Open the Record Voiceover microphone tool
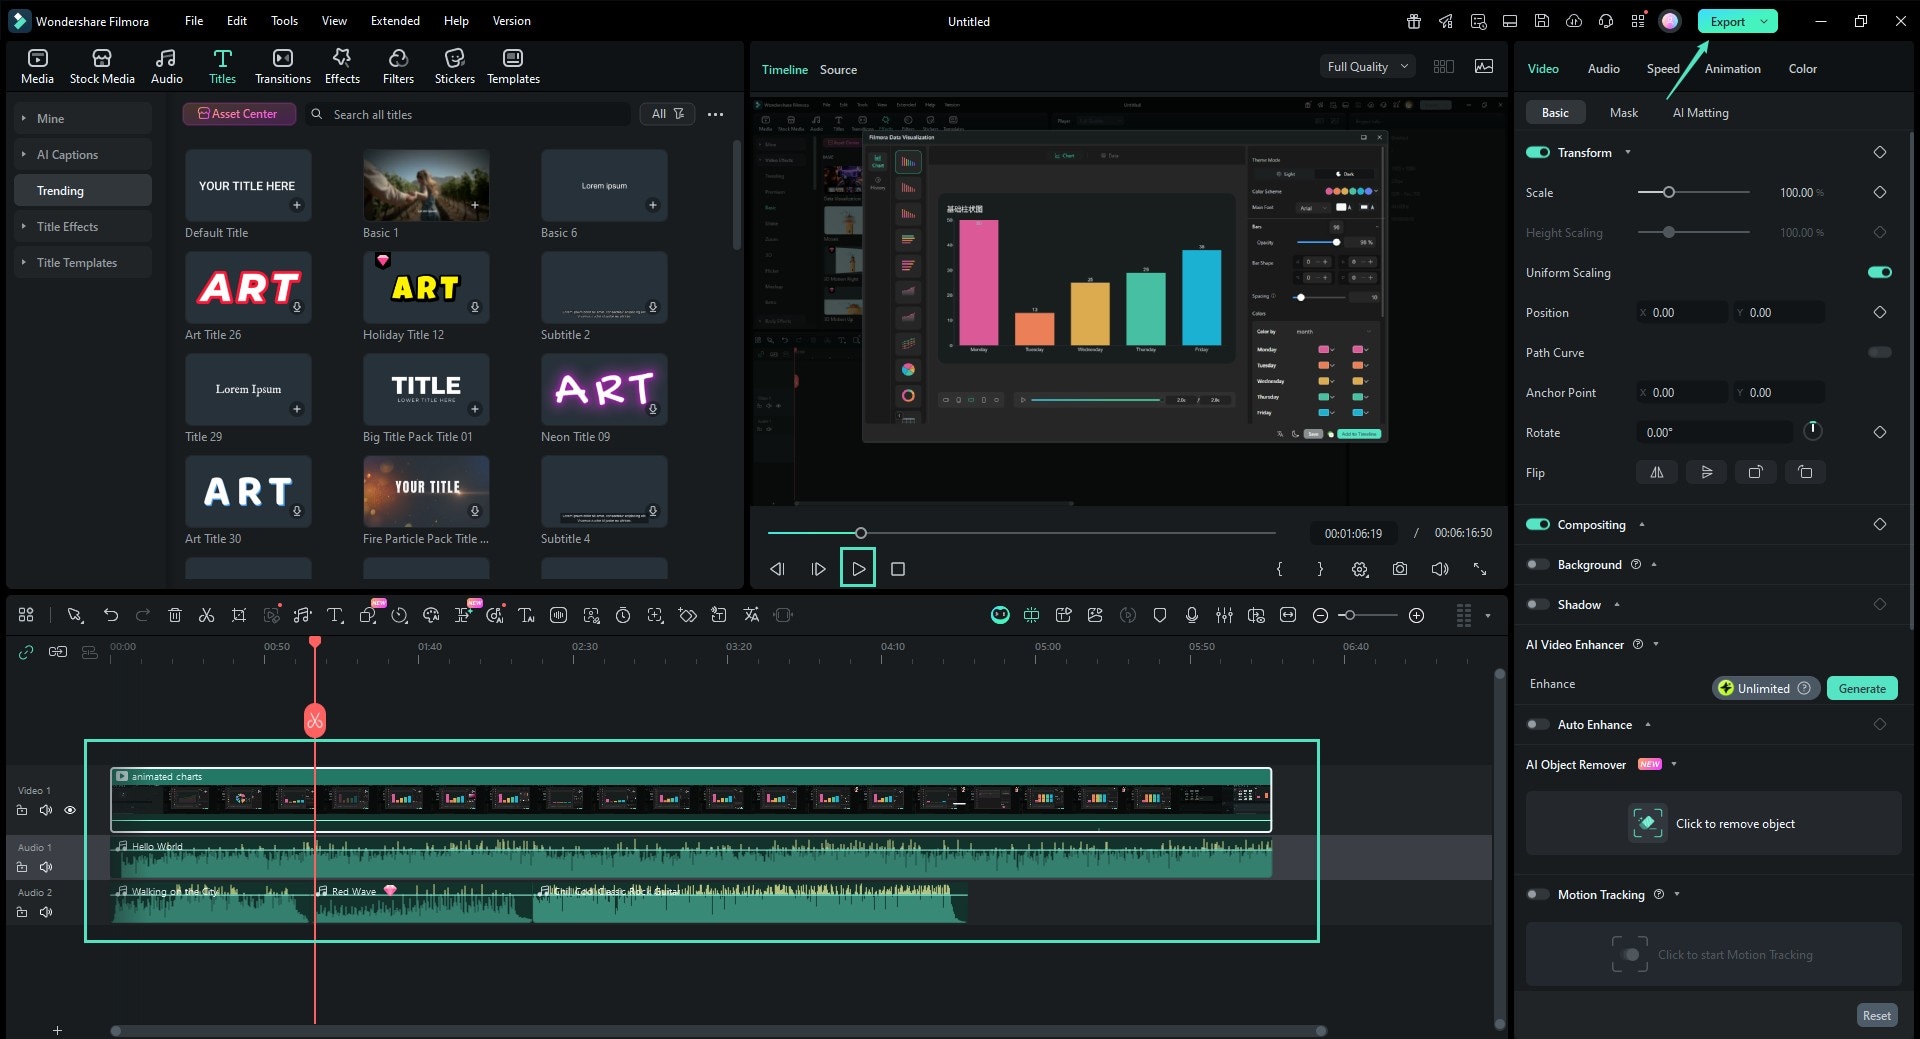Viewport: 1920px width, 1039px height. 1191,614
